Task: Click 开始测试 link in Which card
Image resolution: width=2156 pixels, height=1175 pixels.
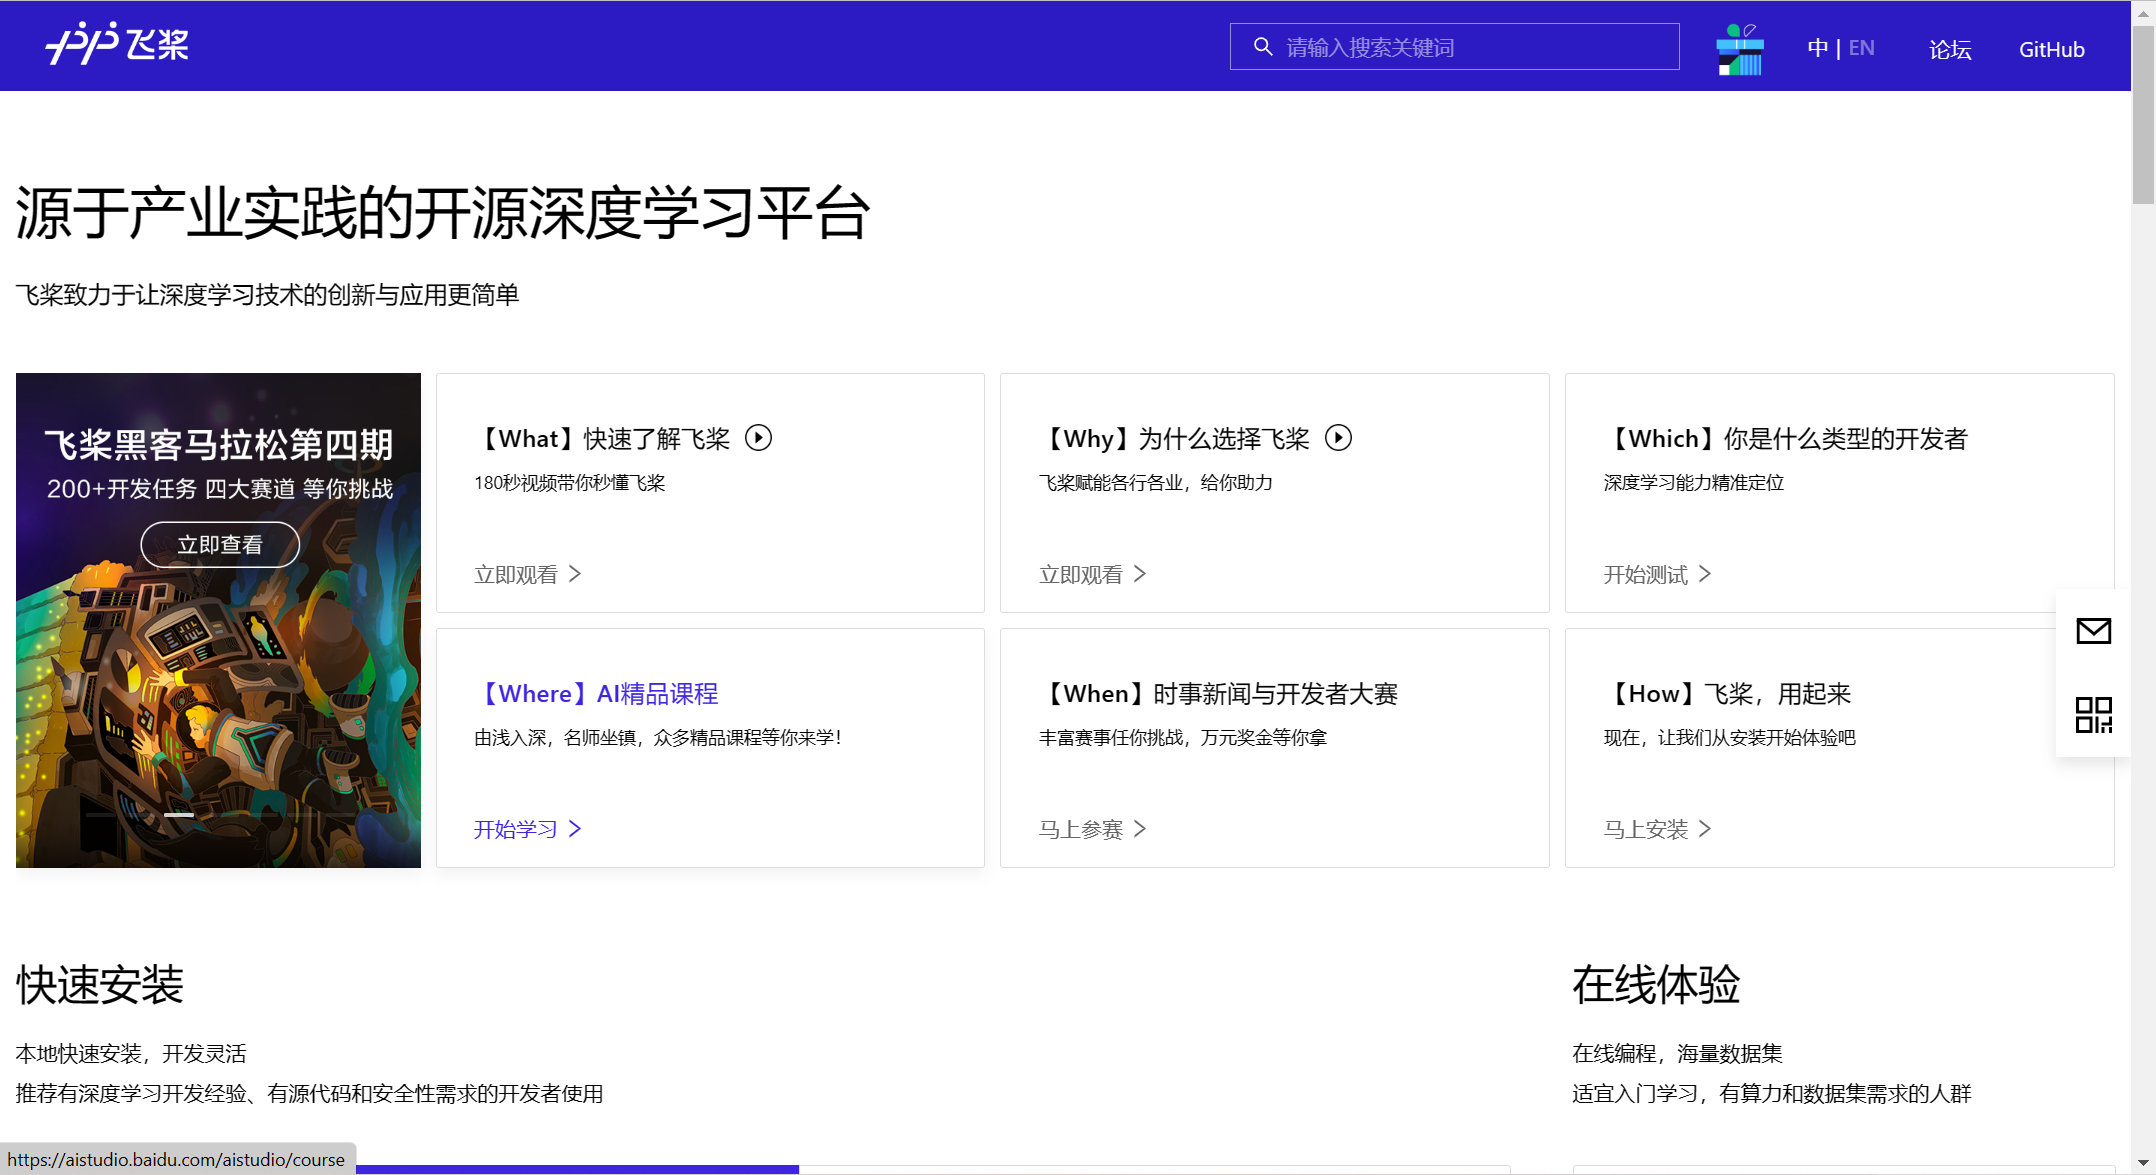Action: 1646,575
